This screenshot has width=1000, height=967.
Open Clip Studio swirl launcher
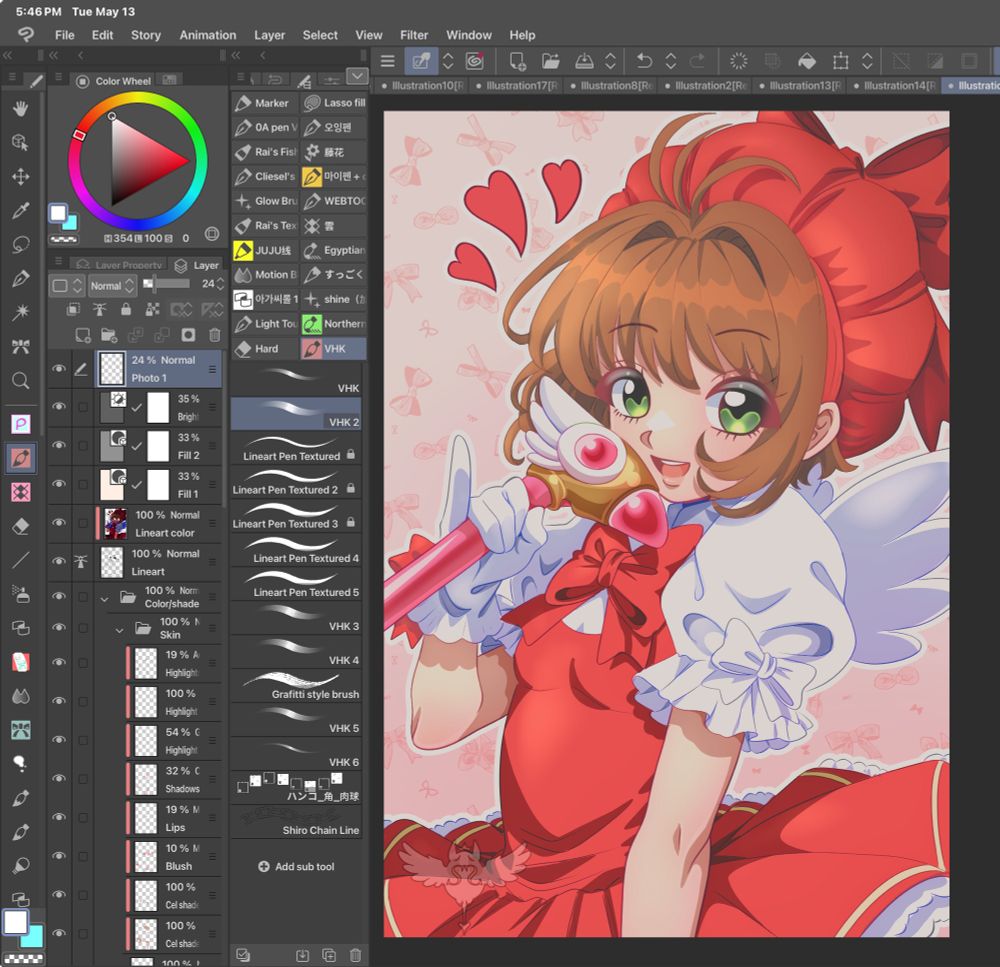pyautogui.click(x=474, y=61)
